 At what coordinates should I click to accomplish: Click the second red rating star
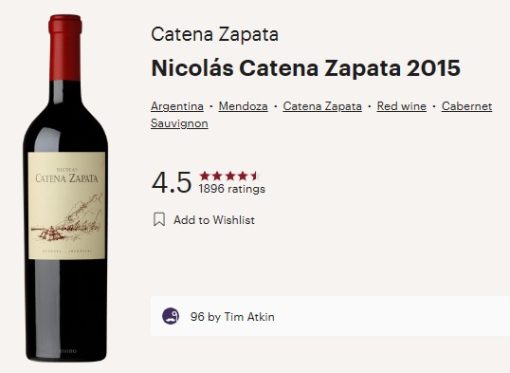click(x=217, y=175)
